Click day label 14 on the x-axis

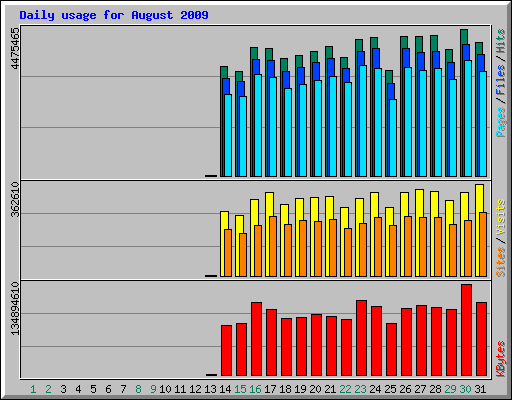(225, 389)
